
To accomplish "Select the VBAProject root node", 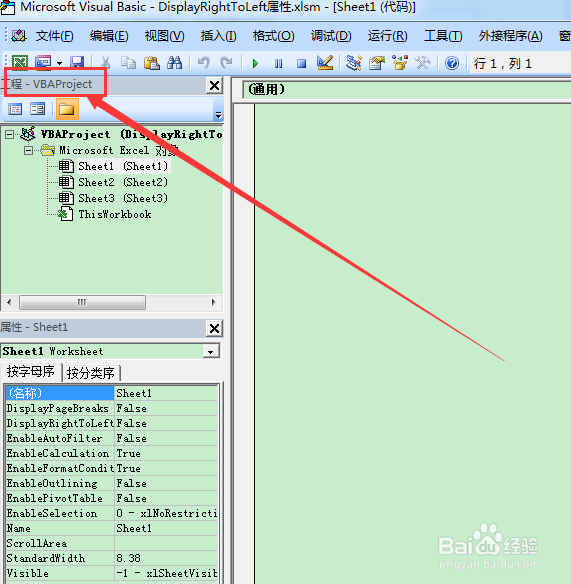I will 131,134.
